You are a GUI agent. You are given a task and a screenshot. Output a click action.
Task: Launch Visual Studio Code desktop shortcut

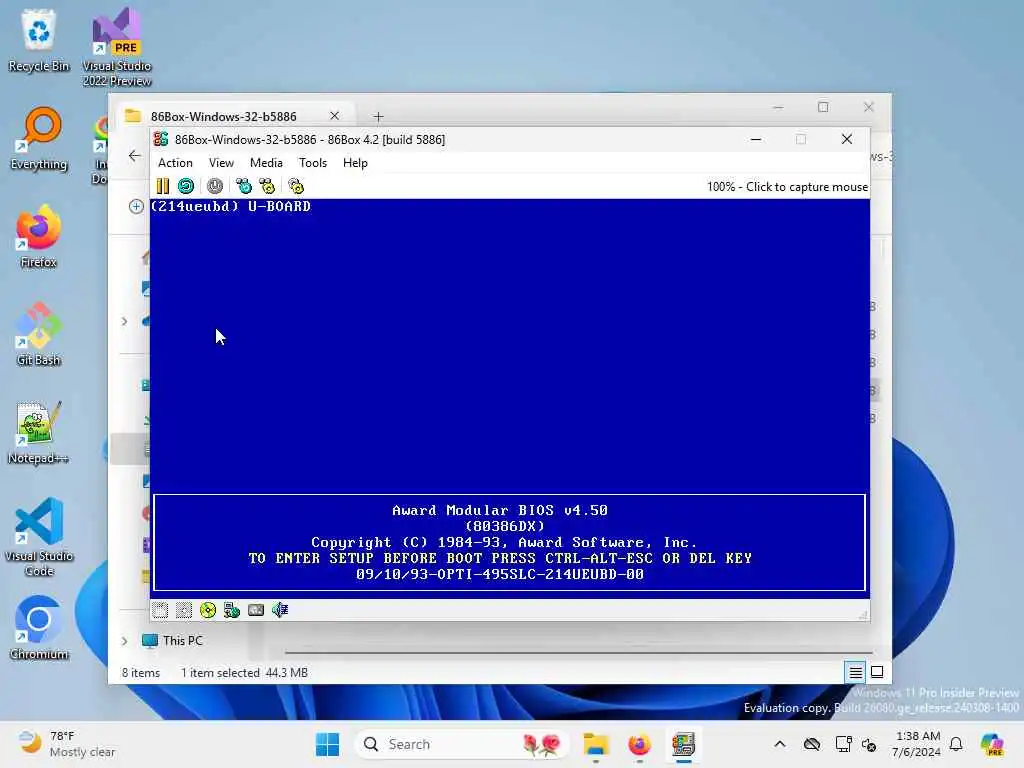tap(39, 537)
